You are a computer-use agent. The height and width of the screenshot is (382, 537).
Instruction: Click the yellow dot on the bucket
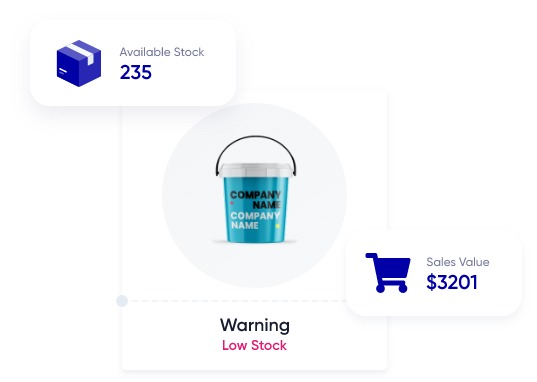(x=278, y=226)
